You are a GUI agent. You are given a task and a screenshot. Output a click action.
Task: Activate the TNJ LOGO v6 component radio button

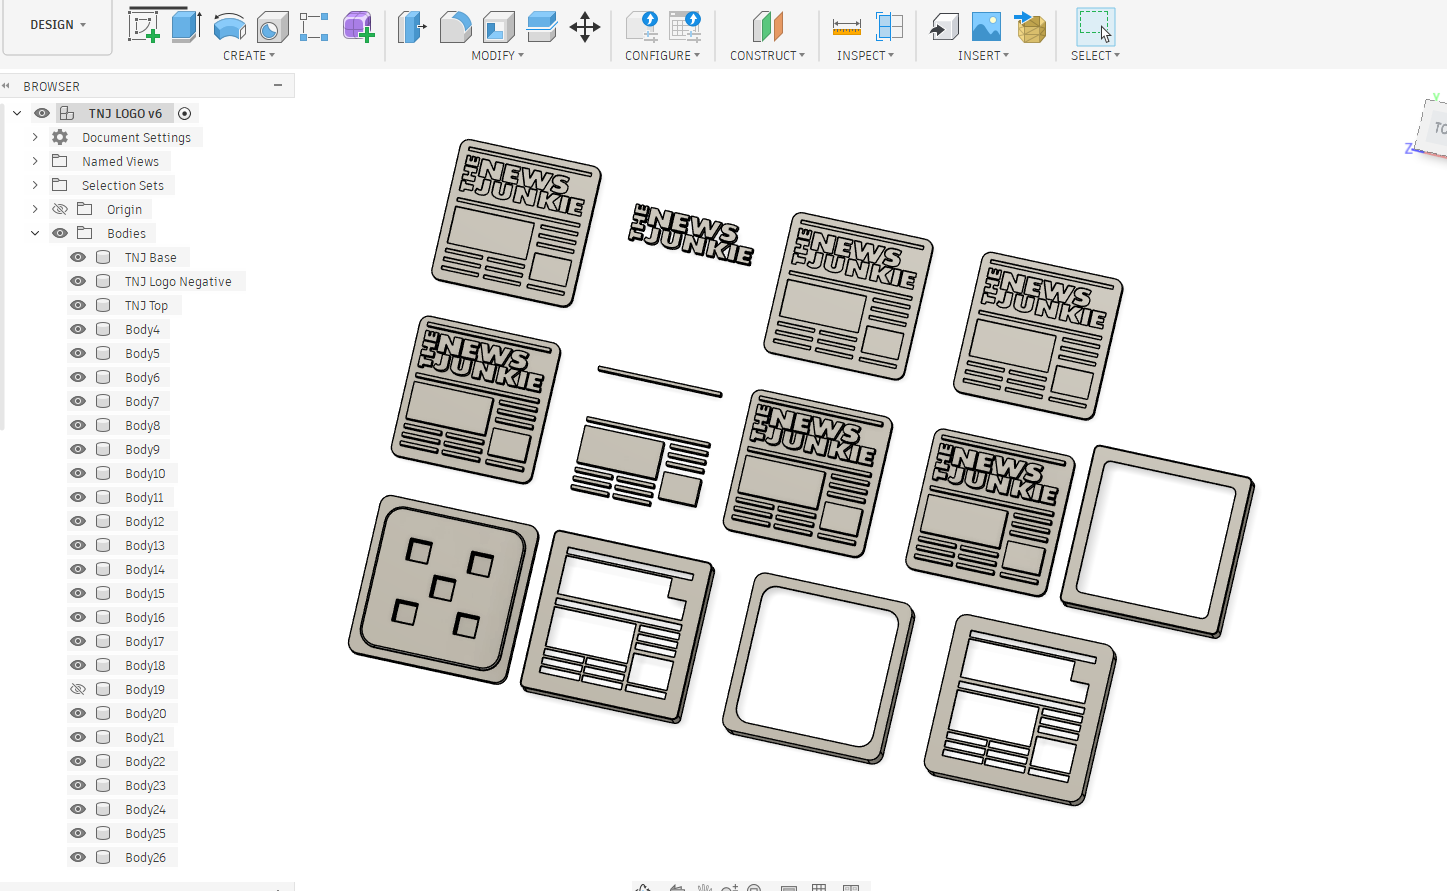coord(184,114)
